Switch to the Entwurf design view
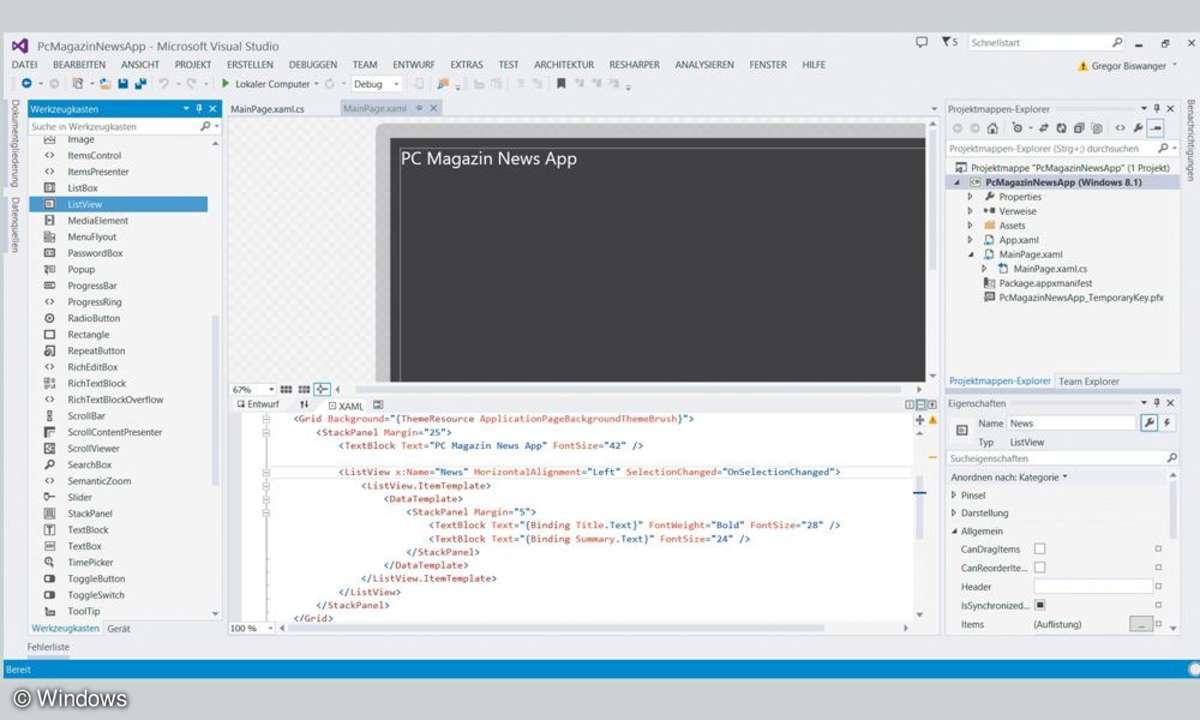The height and width of the screenshot is (720, 1200). point(257,405)
